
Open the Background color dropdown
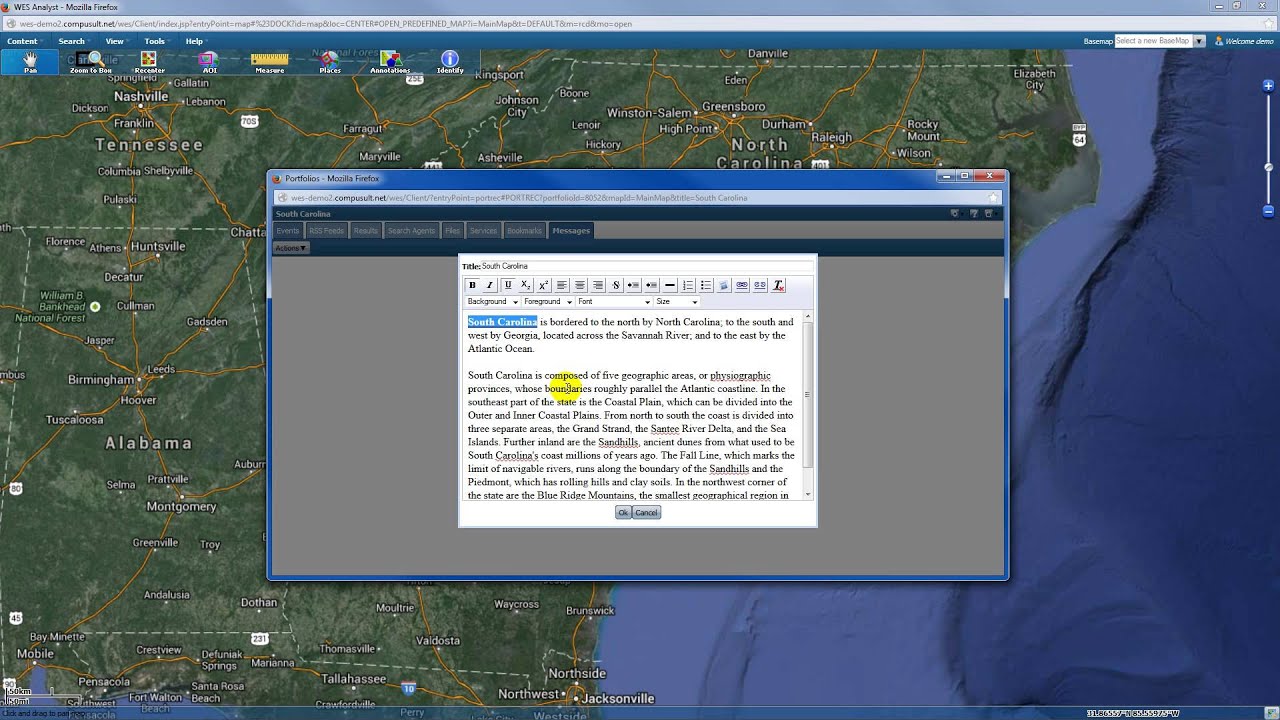(492, 301)
